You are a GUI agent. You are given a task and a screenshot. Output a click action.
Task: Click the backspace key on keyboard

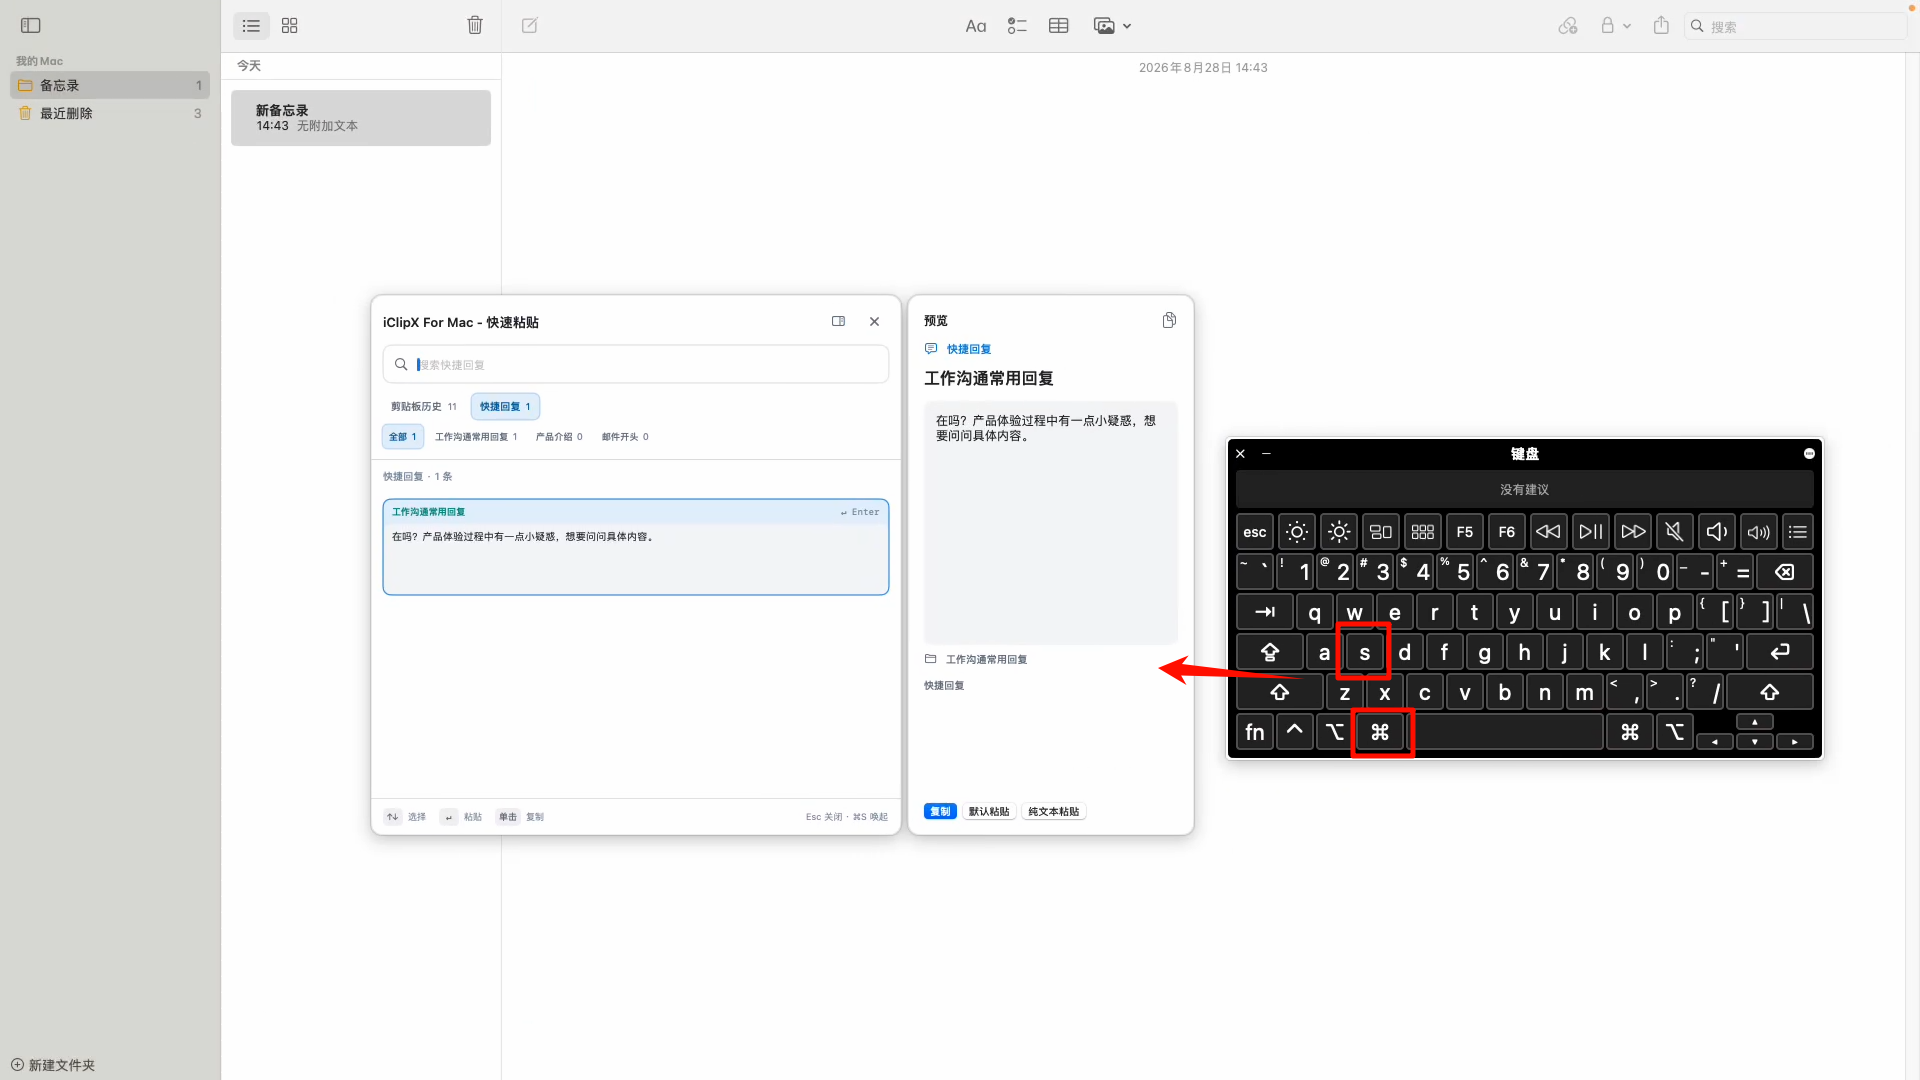pos(1785,572)
